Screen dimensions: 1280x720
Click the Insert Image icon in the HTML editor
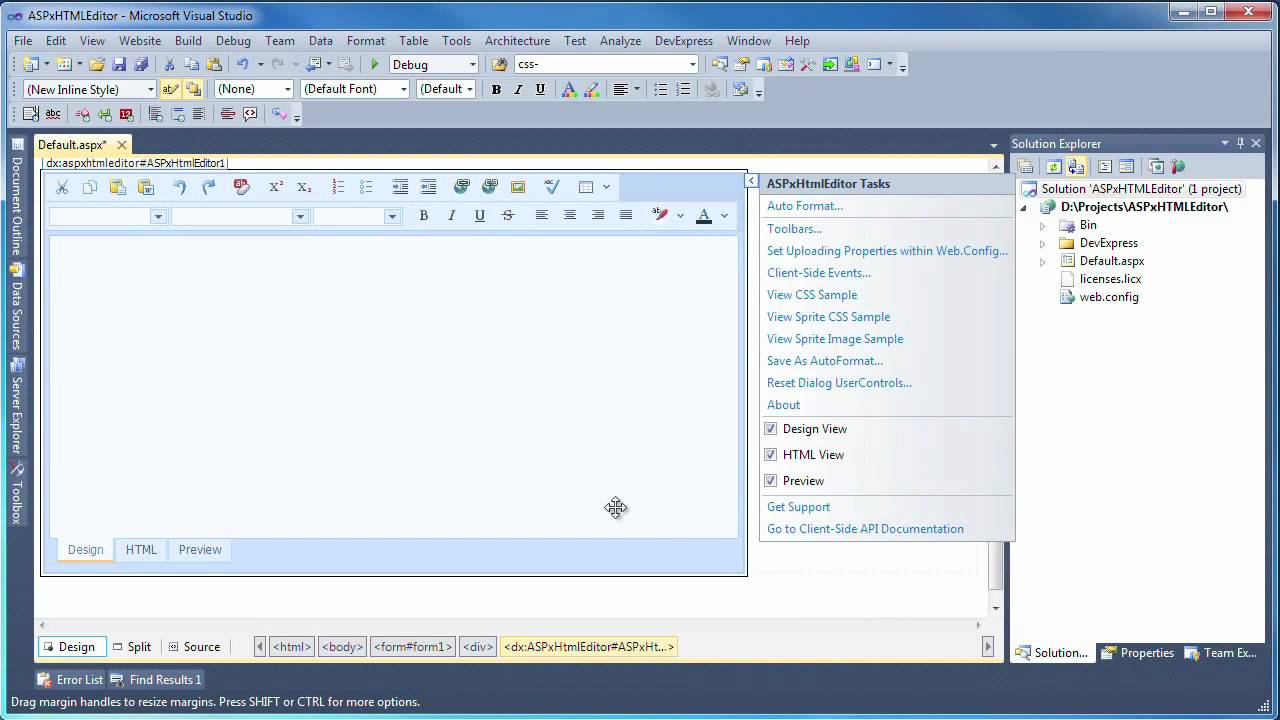click(518, 187)
